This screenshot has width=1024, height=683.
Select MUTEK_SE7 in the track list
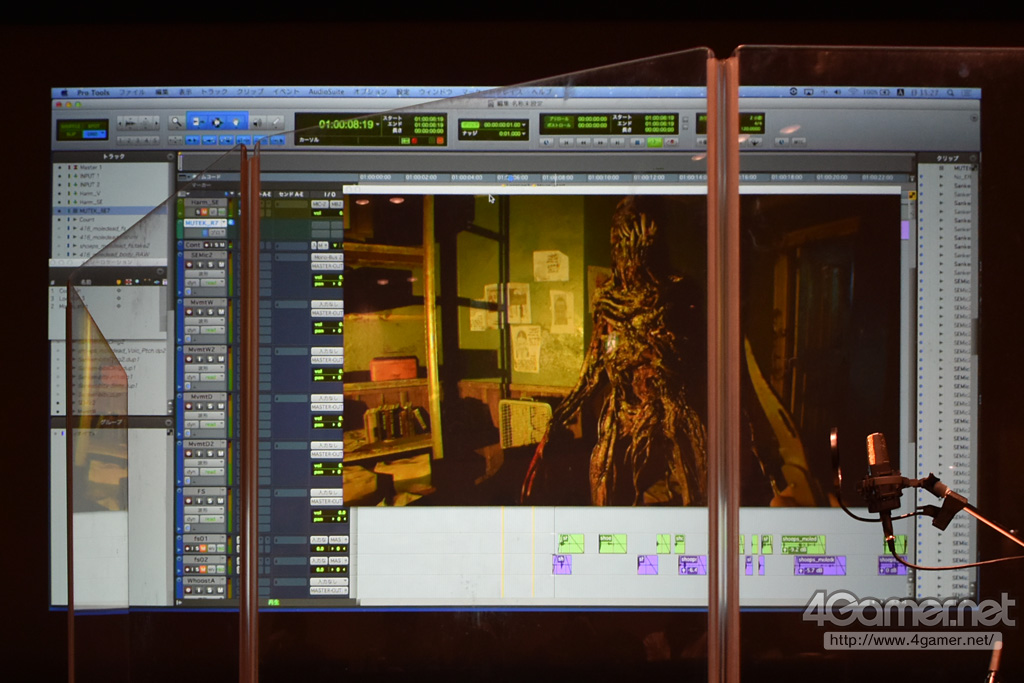(x=111, y=211)
